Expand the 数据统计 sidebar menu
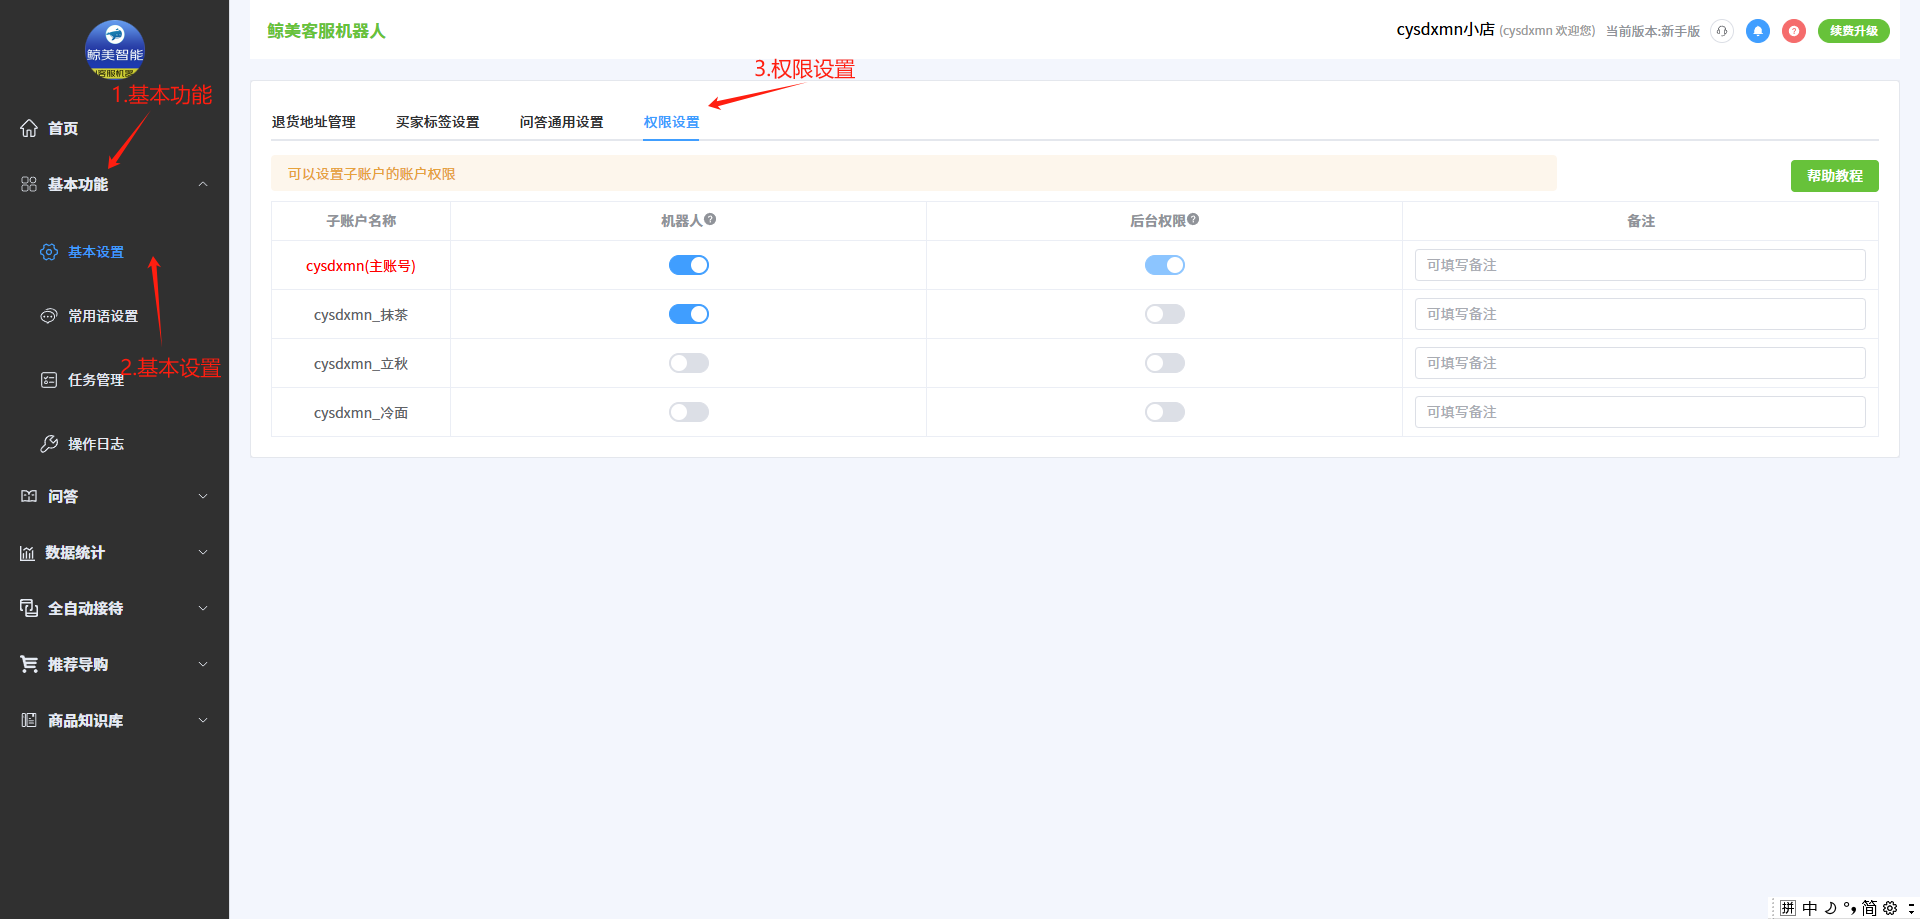1920x919 pixels. 202,552
